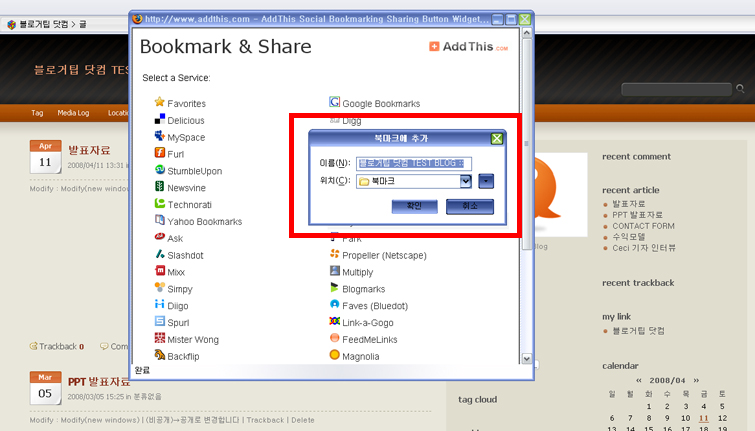Open the Tag menu on blog
The image size is (755, 431).
pyautogui.click(x=37, y=113)
